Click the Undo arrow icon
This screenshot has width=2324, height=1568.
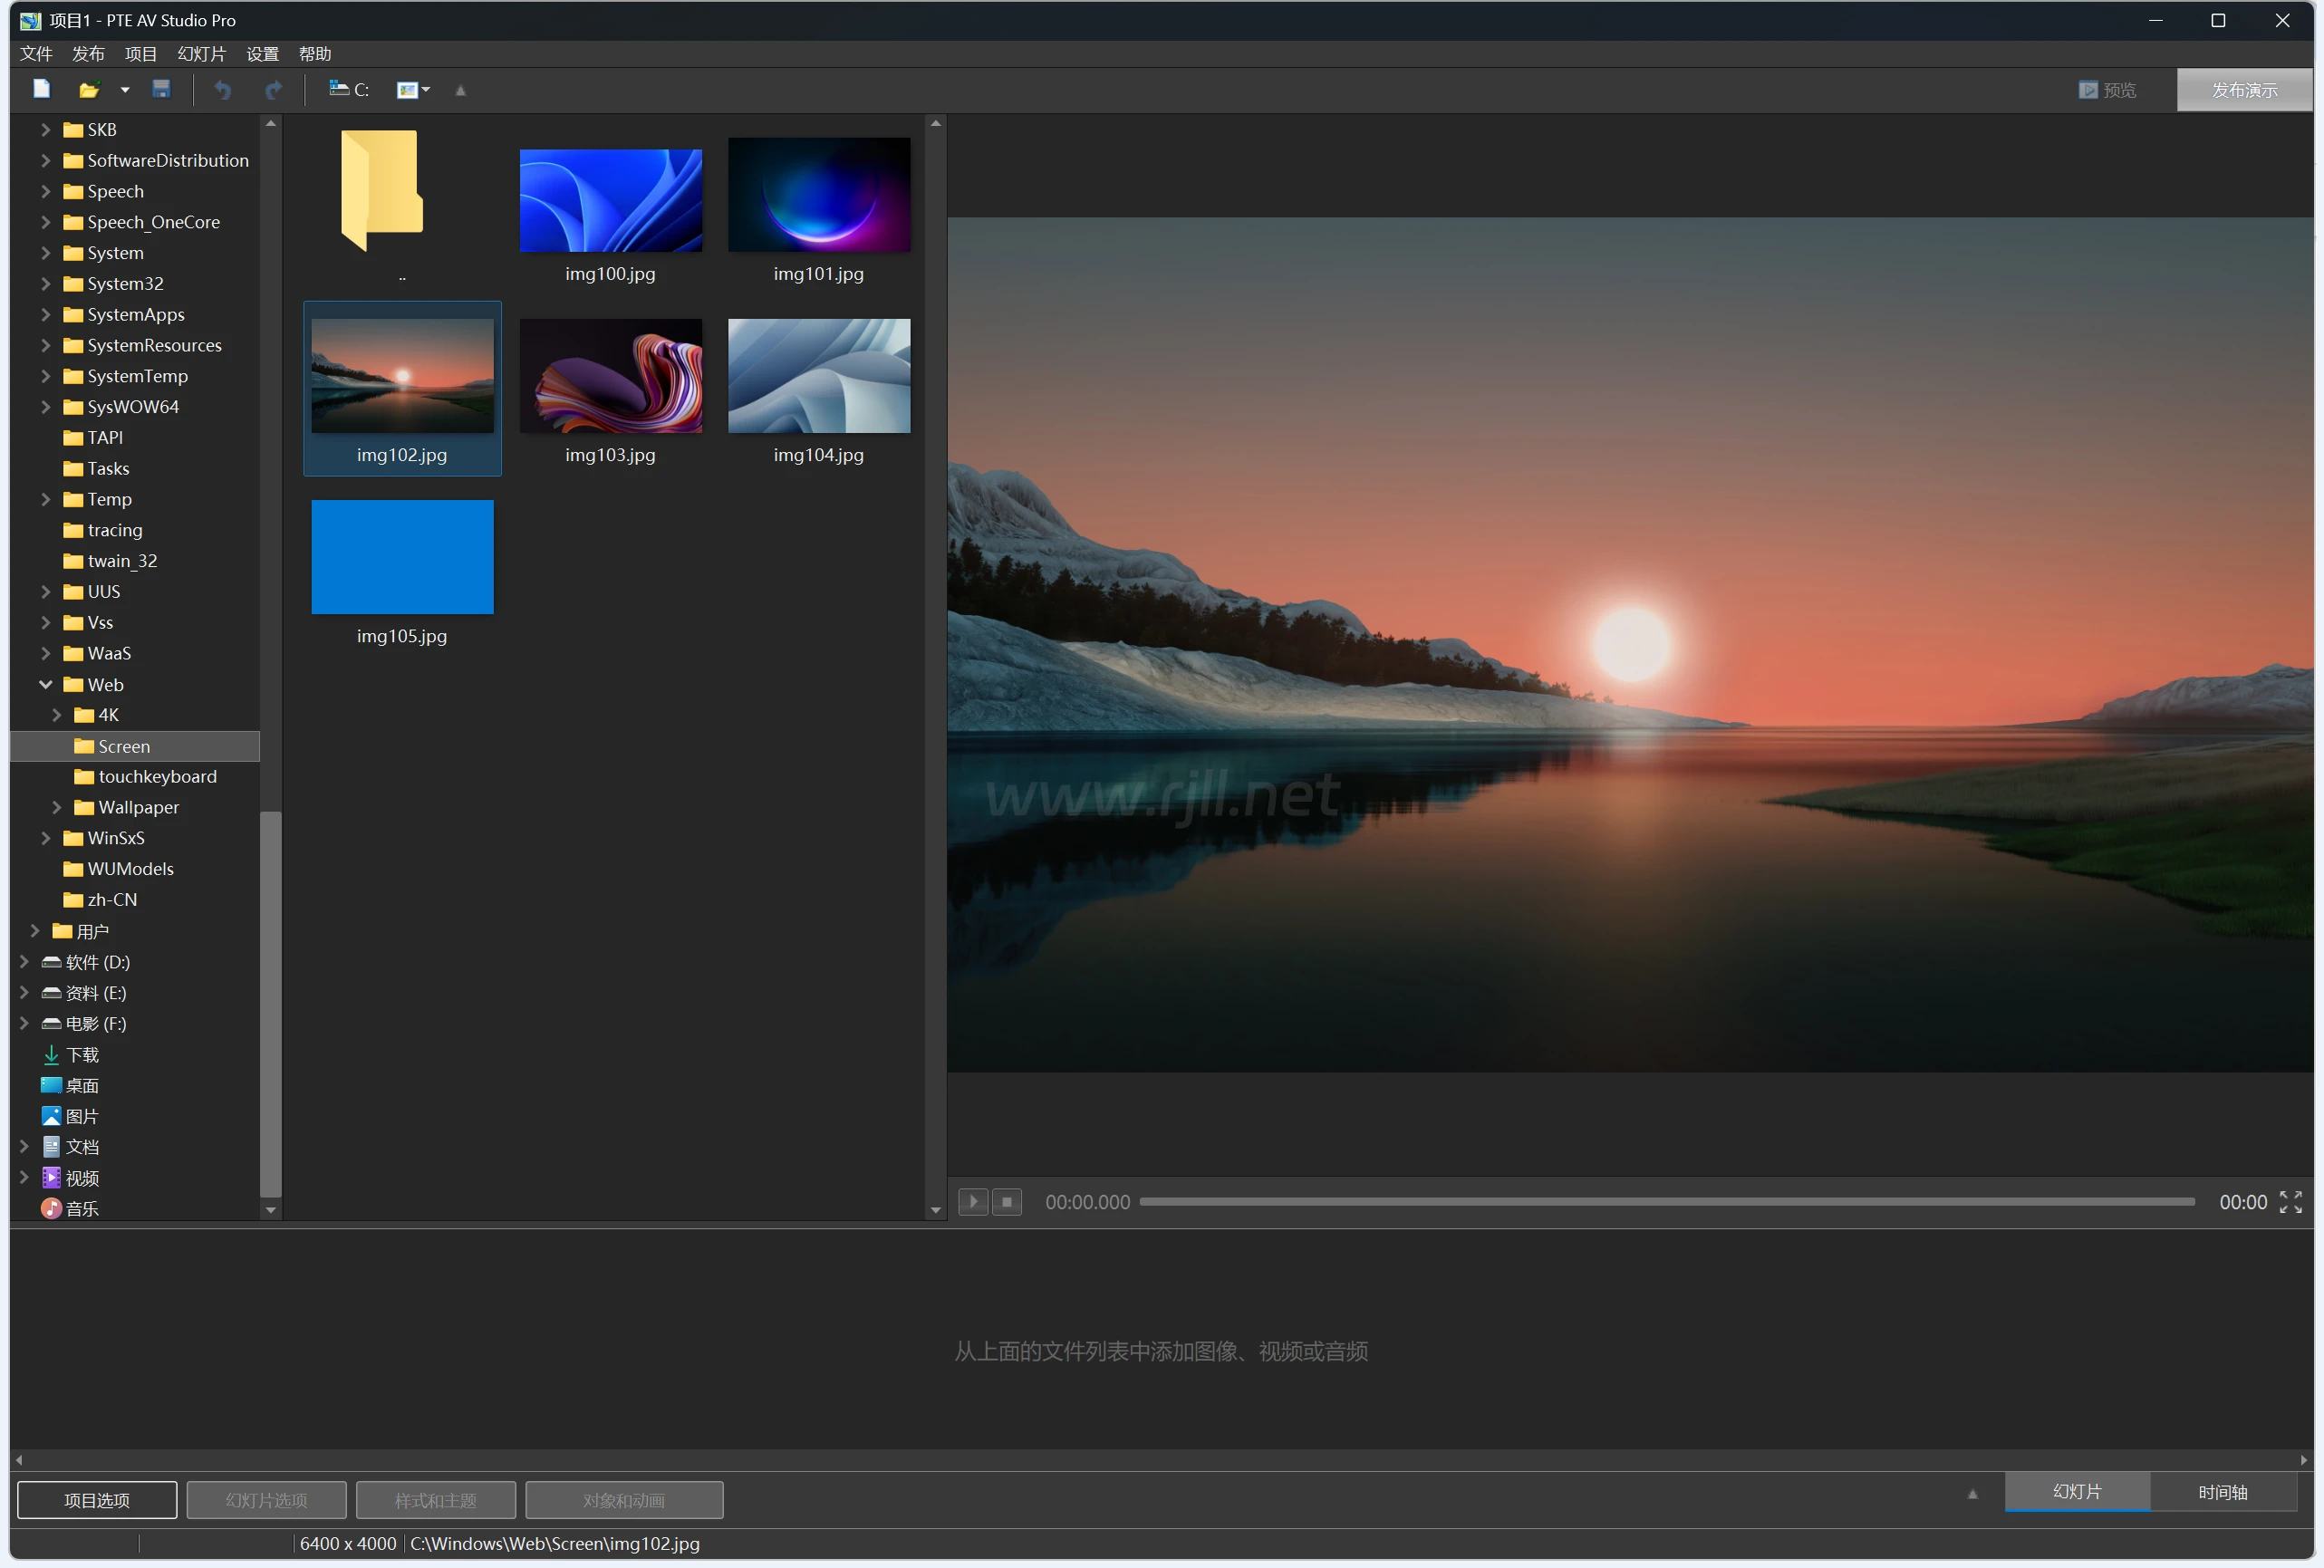point(222,90)
